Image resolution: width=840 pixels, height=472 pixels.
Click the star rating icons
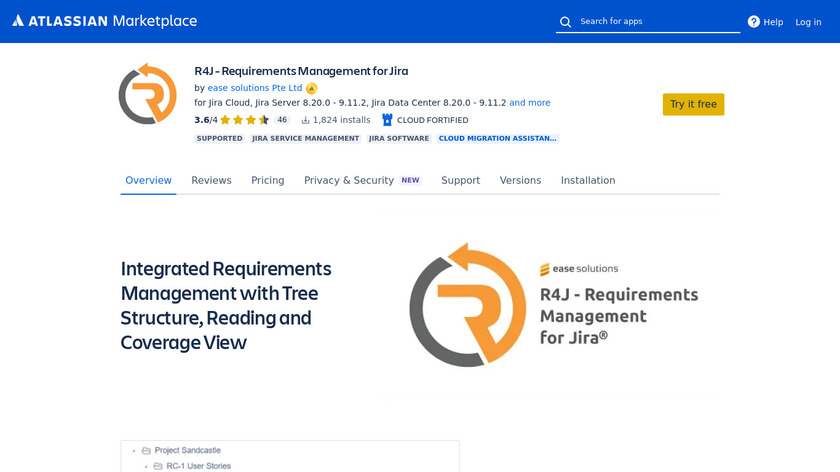pyautogui.click(x=244, y=120)
